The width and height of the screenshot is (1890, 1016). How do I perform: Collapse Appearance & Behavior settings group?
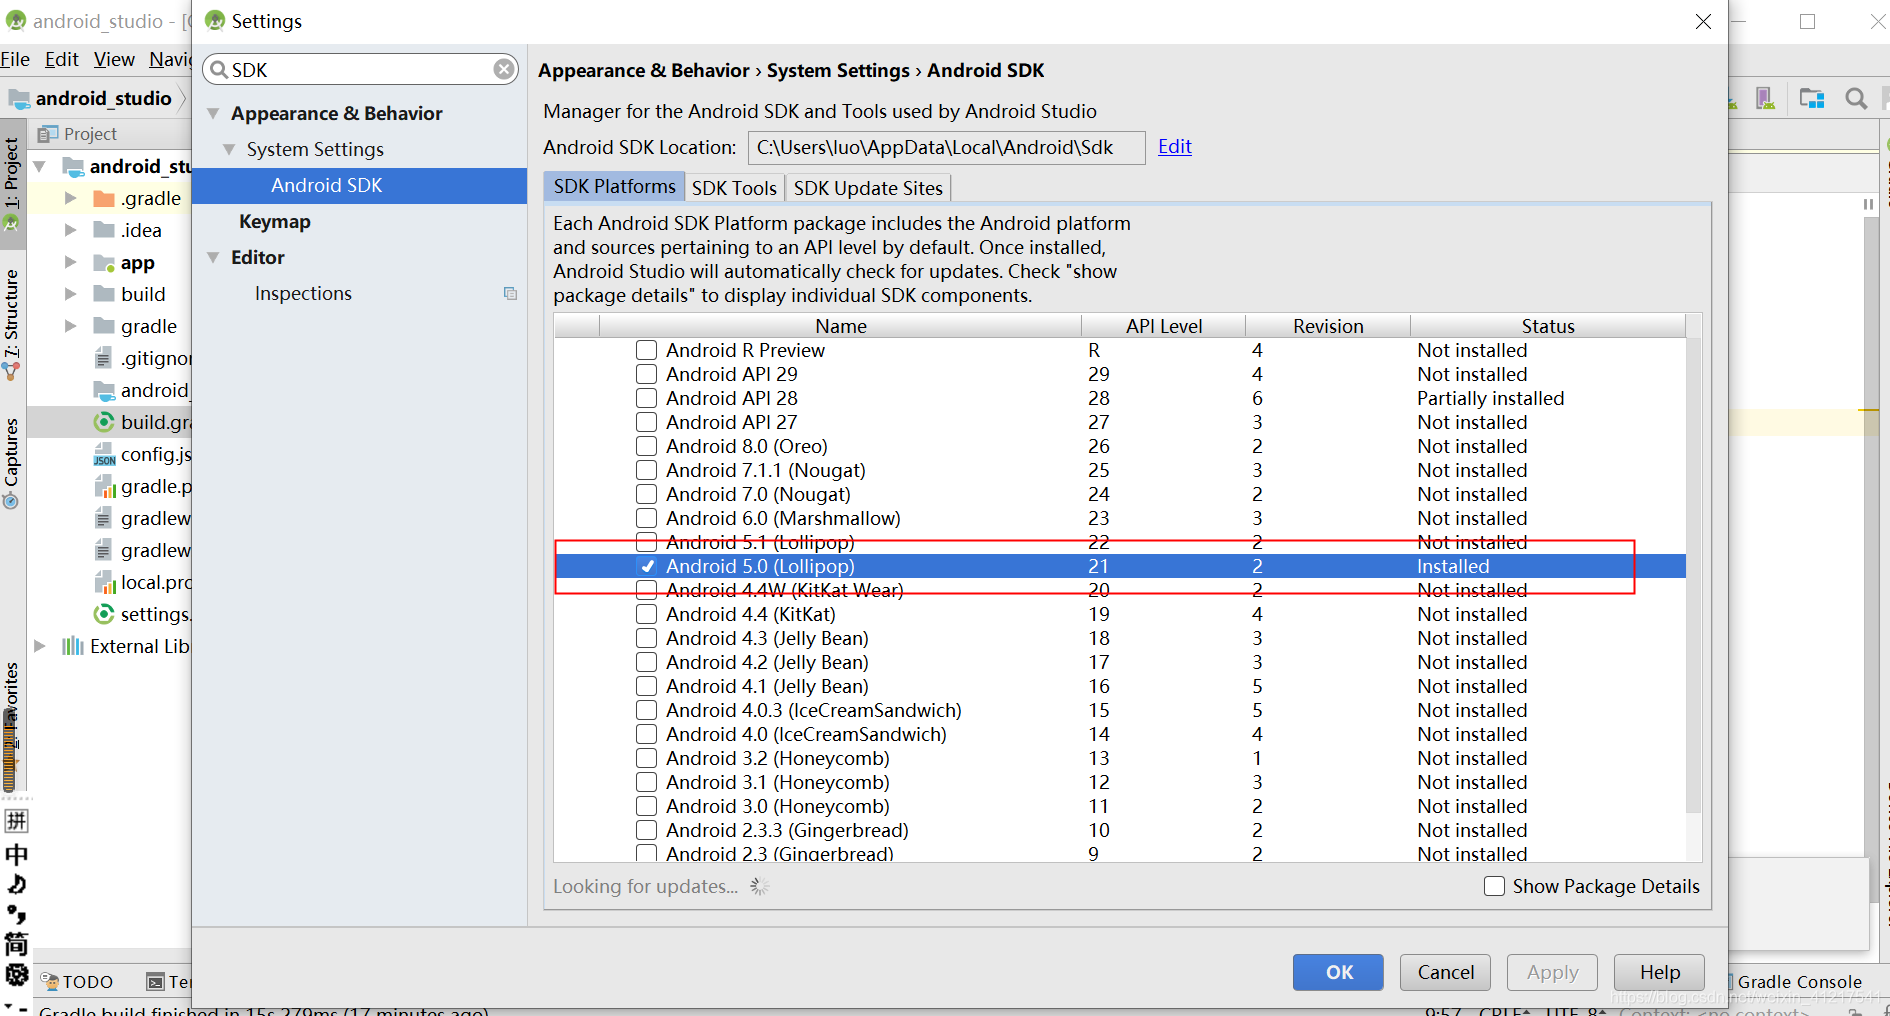point(213,114)
